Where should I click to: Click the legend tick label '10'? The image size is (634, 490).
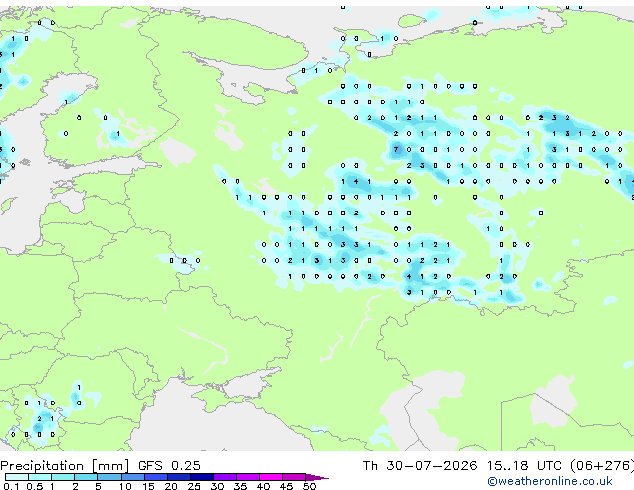125,486
